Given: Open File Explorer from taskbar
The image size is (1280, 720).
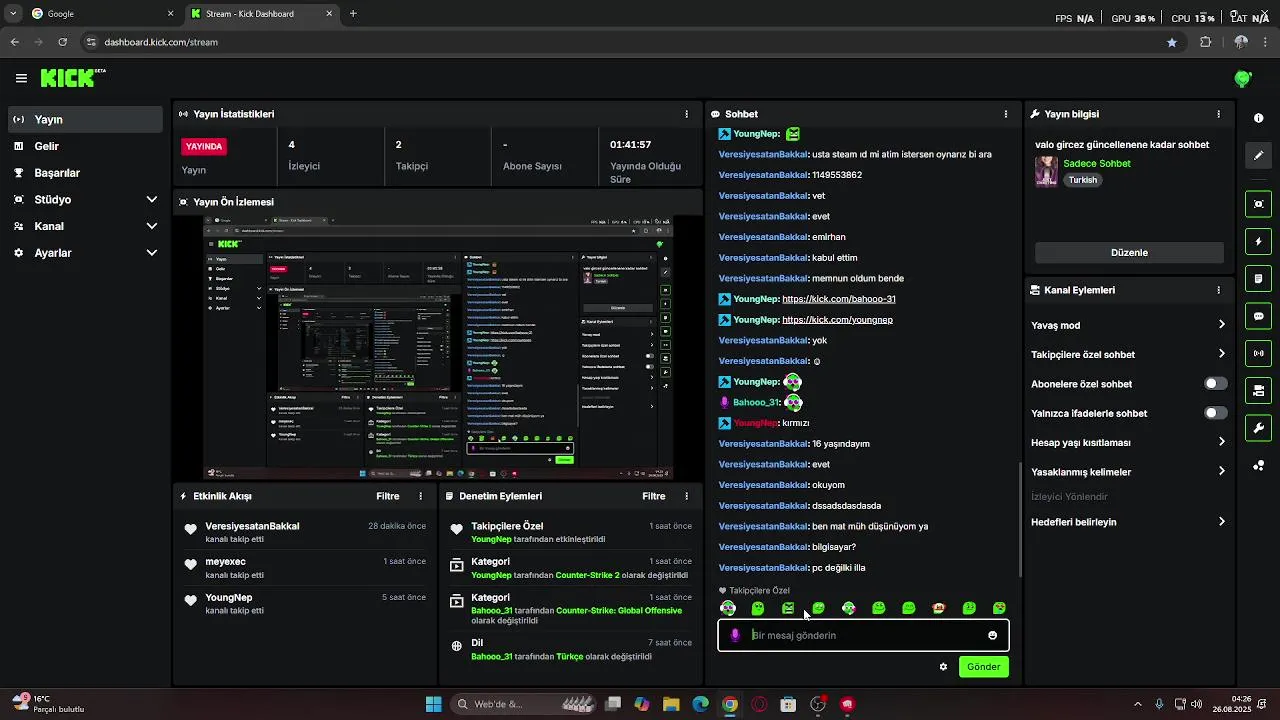Looking at the screenshot, I should coord(671,704).
